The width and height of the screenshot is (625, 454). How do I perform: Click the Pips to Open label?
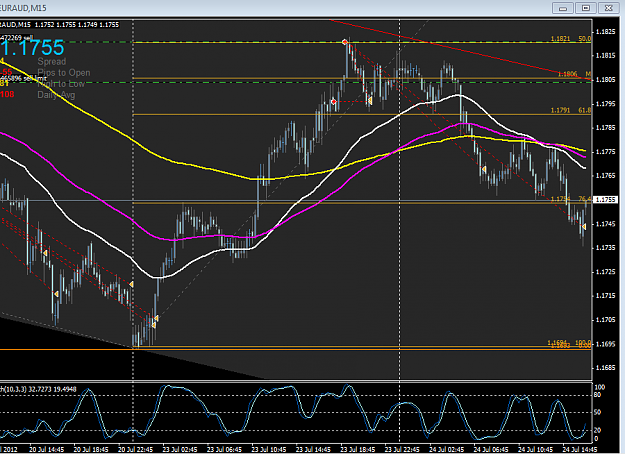(x=64, y=73)
